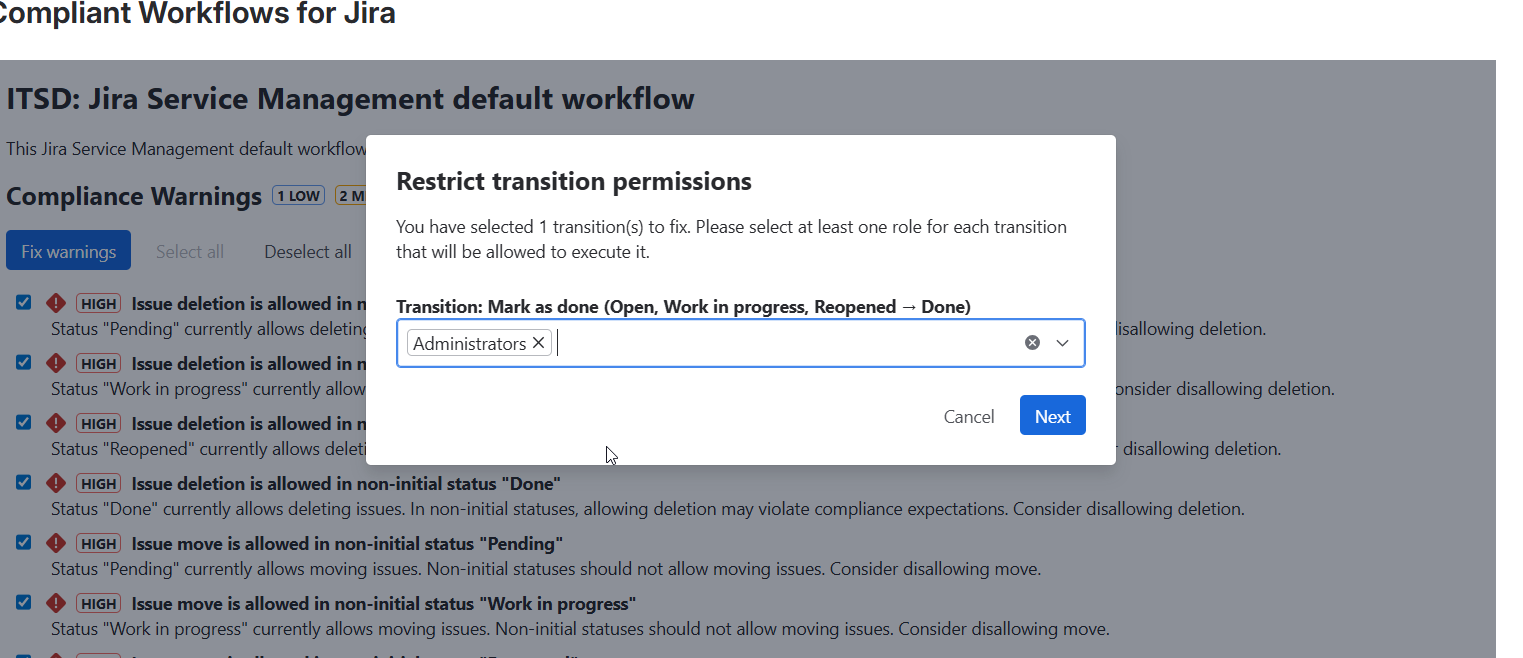Image resolution: width=1523 pixels, height=658 pixels.
Task: Click red warning icon for issue move "Pending"
Action: 56,543
